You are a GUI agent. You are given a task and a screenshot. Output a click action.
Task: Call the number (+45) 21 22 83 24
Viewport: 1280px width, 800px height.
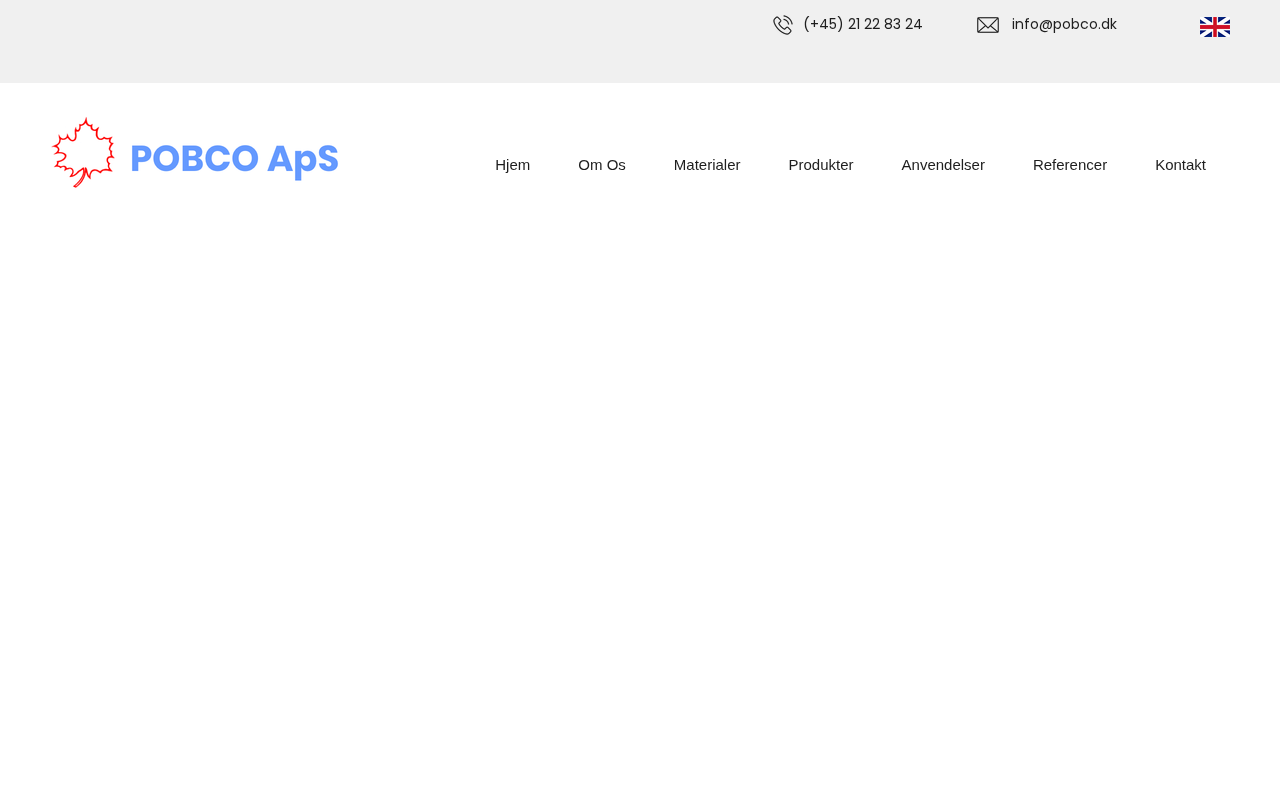click(x=863, y=24)
